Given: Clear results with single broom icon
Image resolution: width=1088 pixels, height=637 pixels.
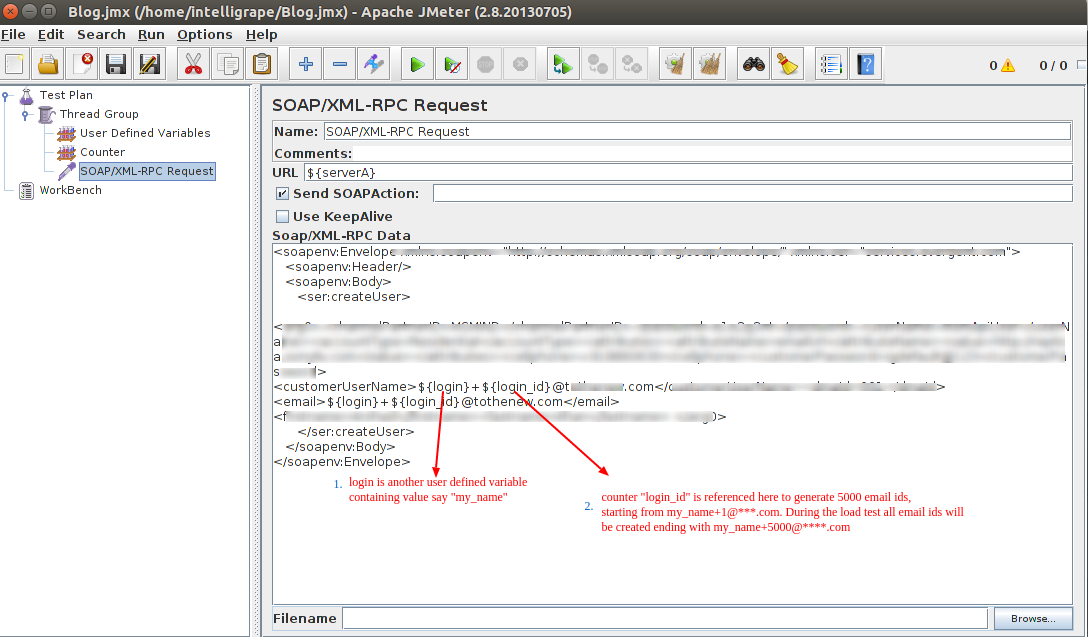Looking at the screenshot, I should 675,65.
